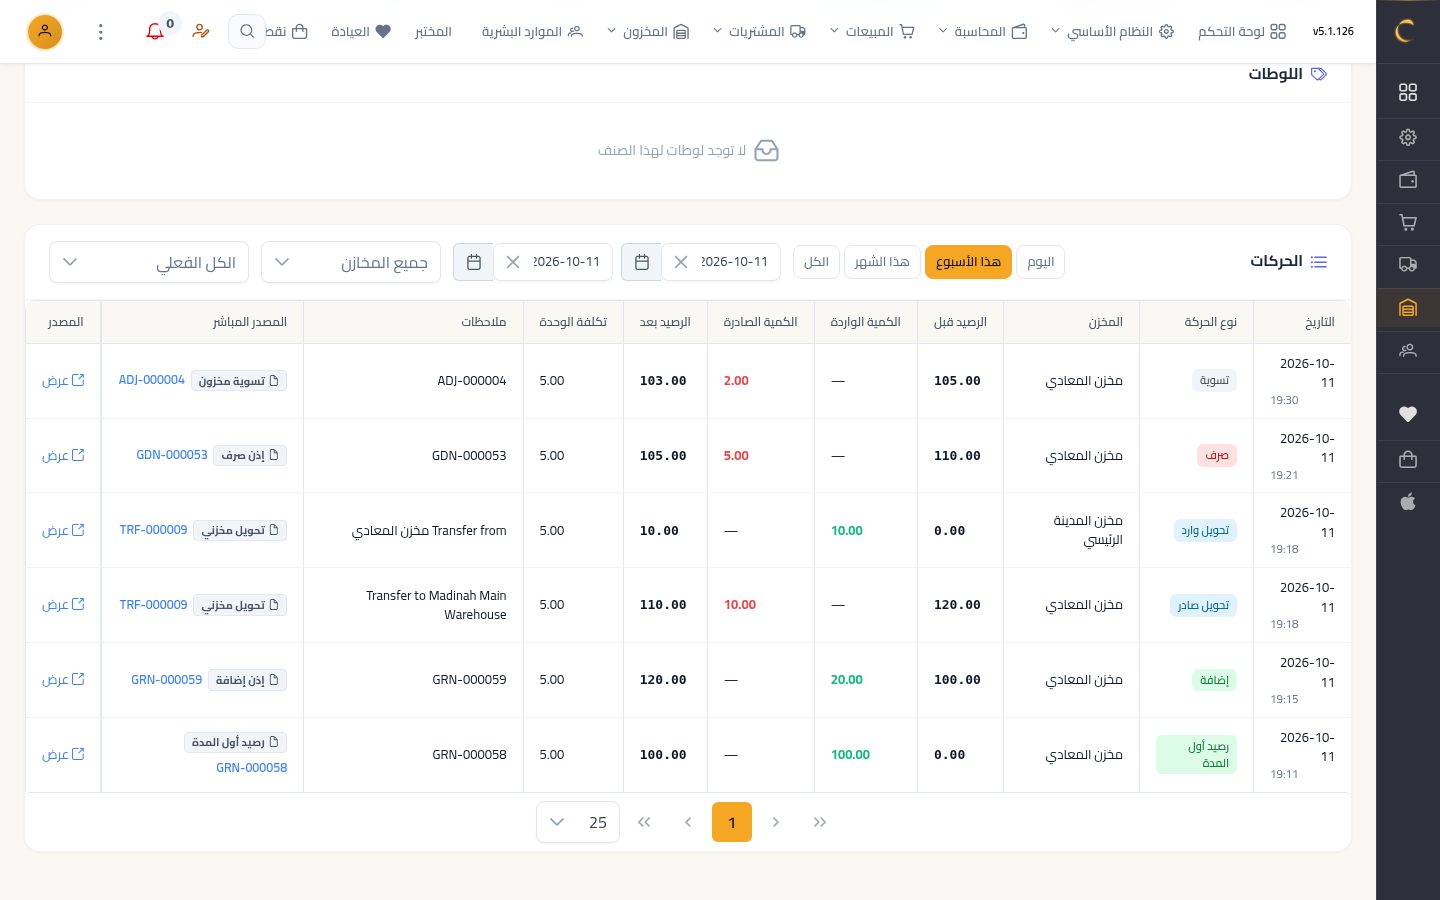
Task: Expand المشتريات top menu
Action: (x=759, y=32)
